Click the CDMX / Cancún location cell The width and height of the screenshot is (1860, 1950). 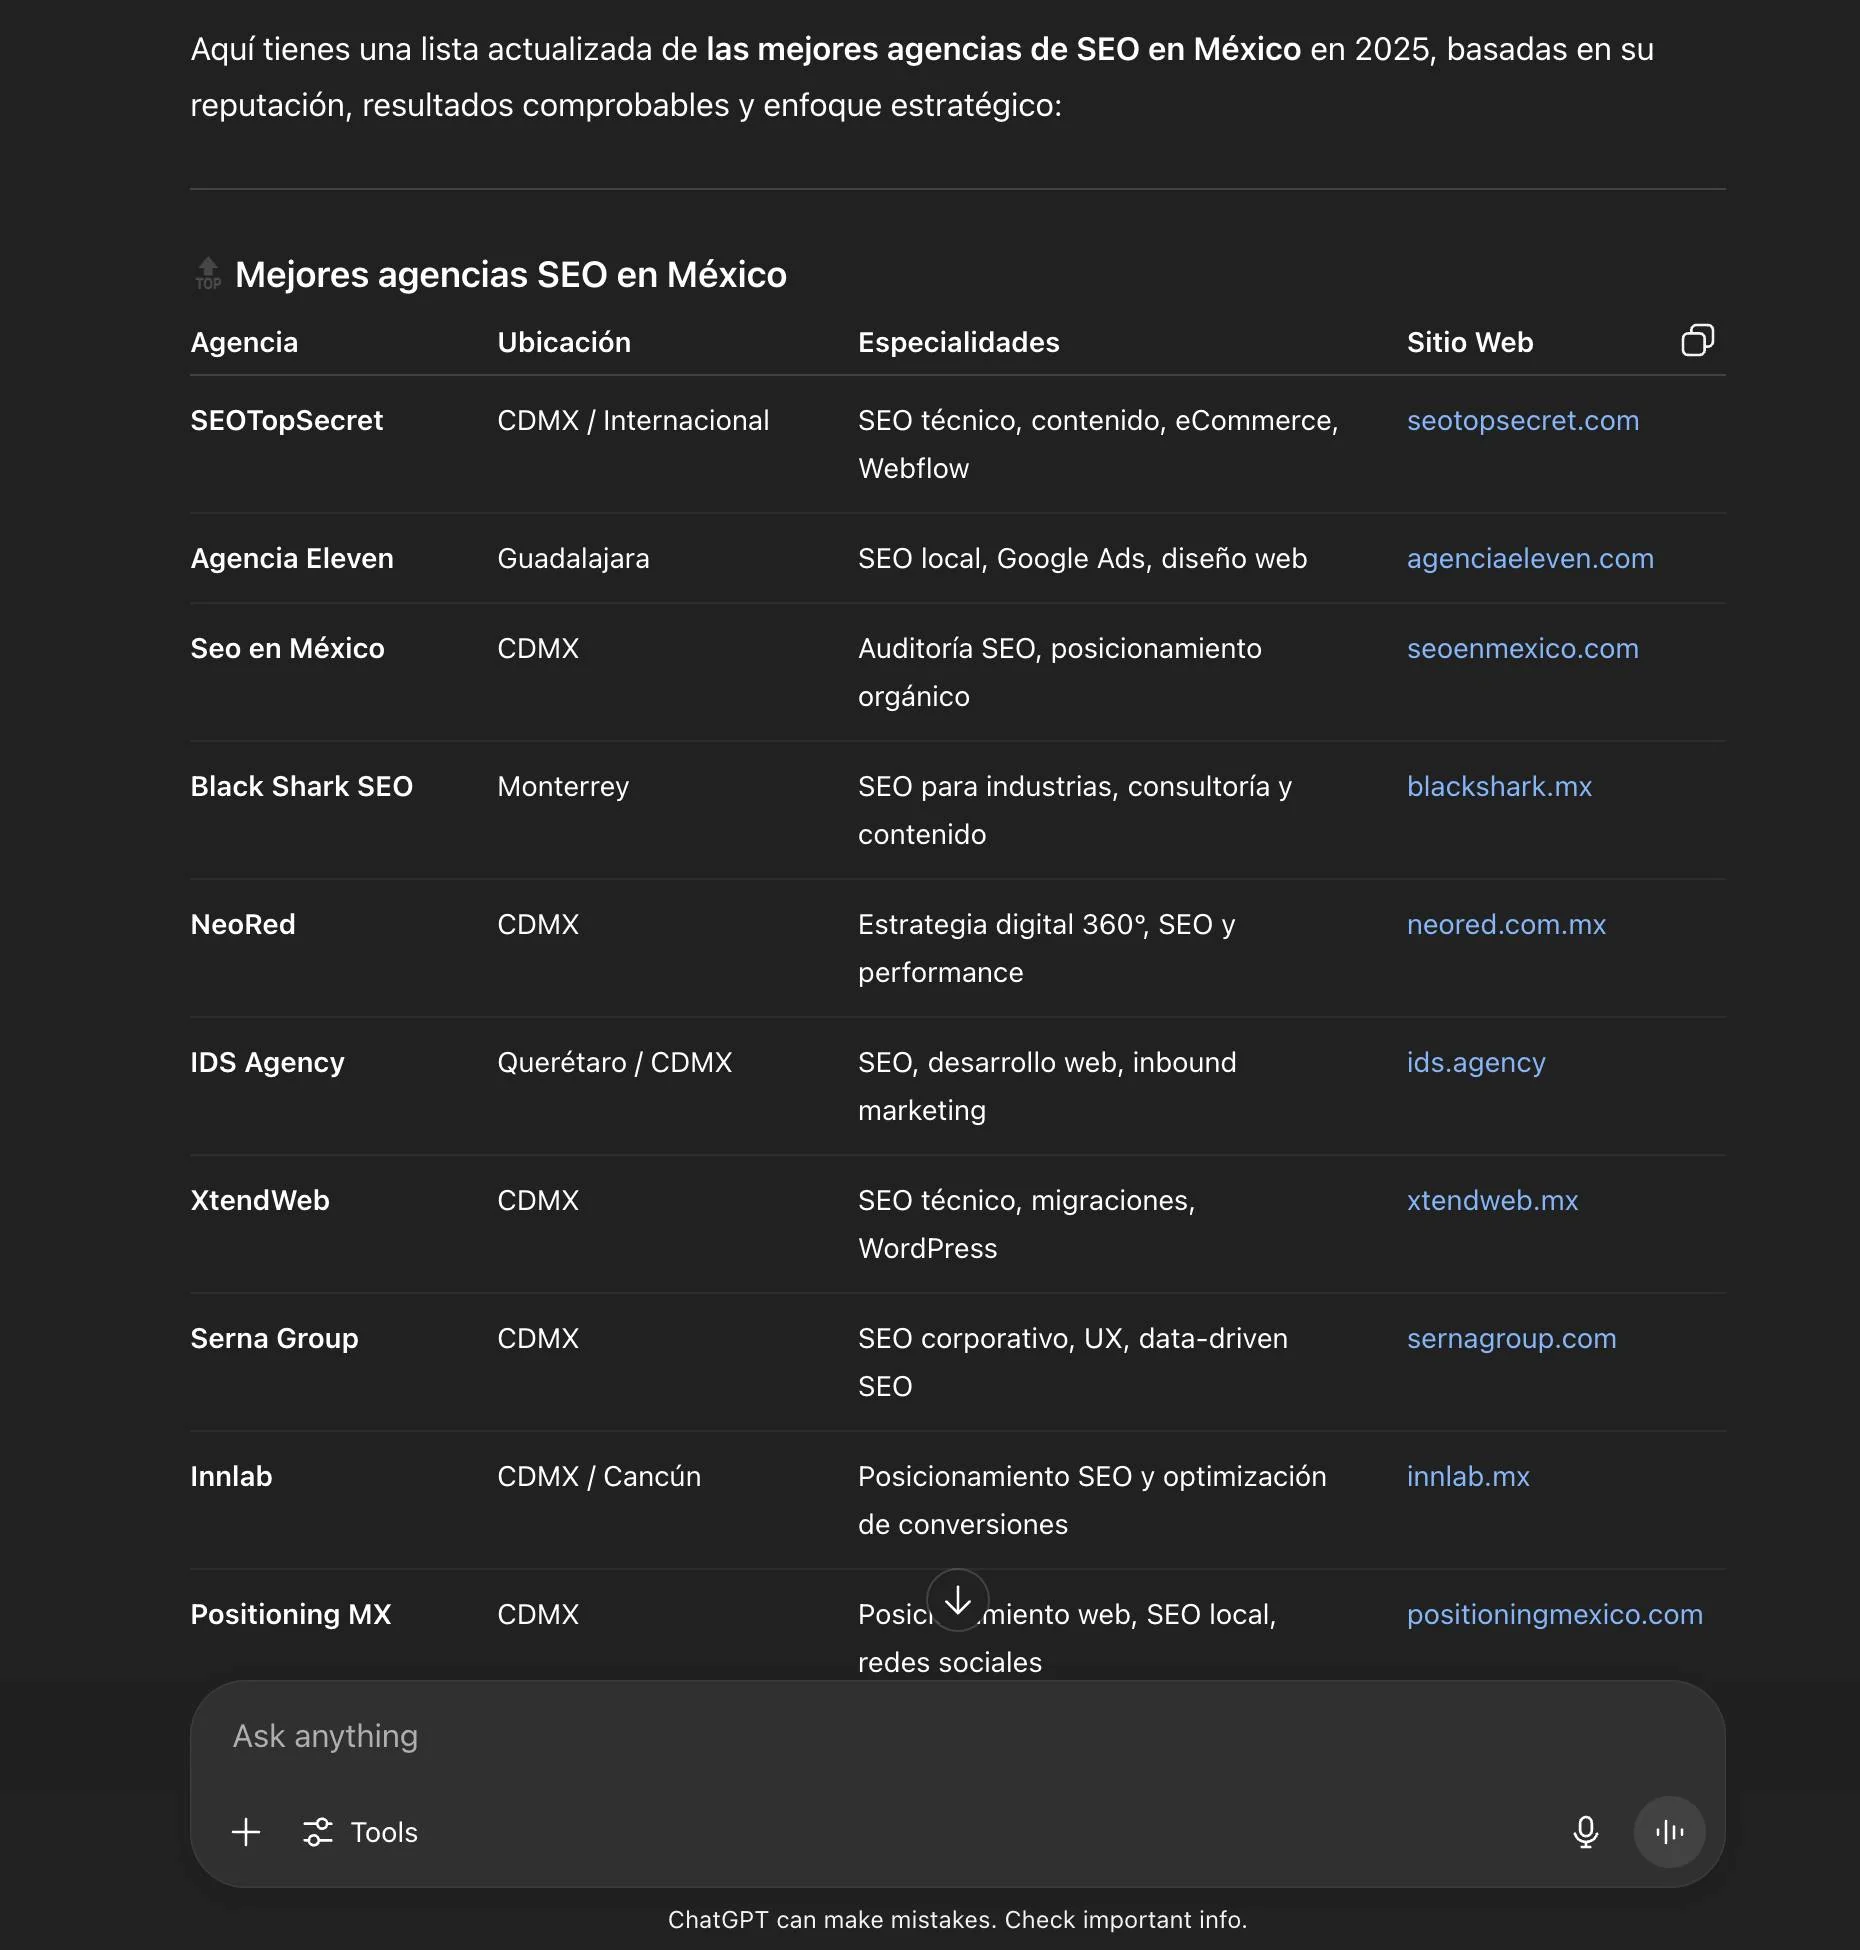pos(599,1476)
